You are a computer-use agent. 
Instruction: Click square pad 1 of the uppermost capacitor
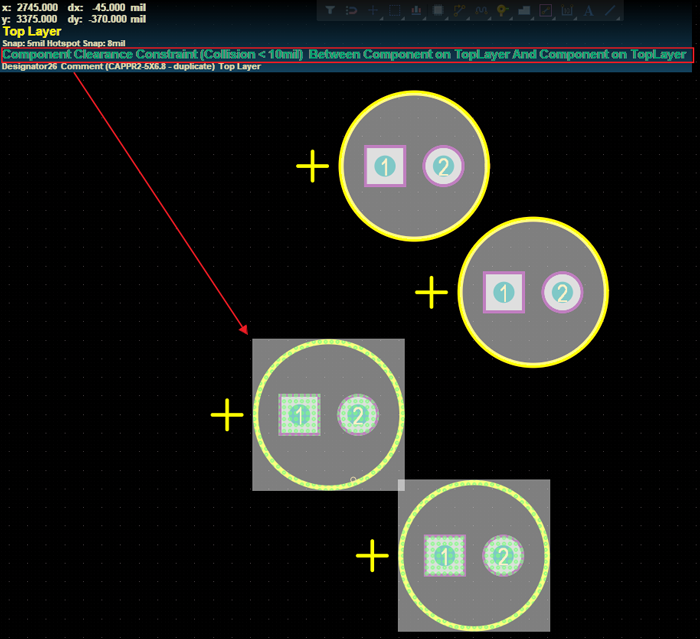coord(385,167)
